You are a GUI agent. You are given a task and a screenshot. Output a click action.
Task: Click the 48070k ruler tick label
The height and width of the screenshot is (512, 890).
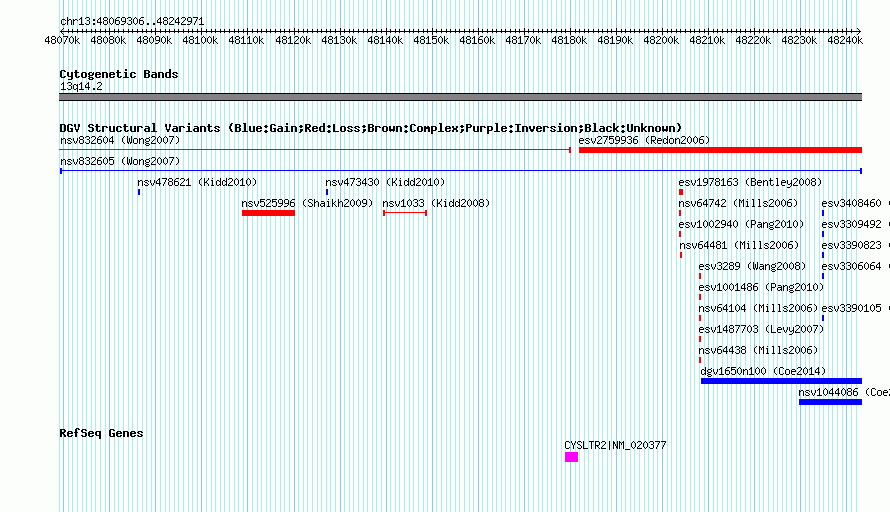62,40
